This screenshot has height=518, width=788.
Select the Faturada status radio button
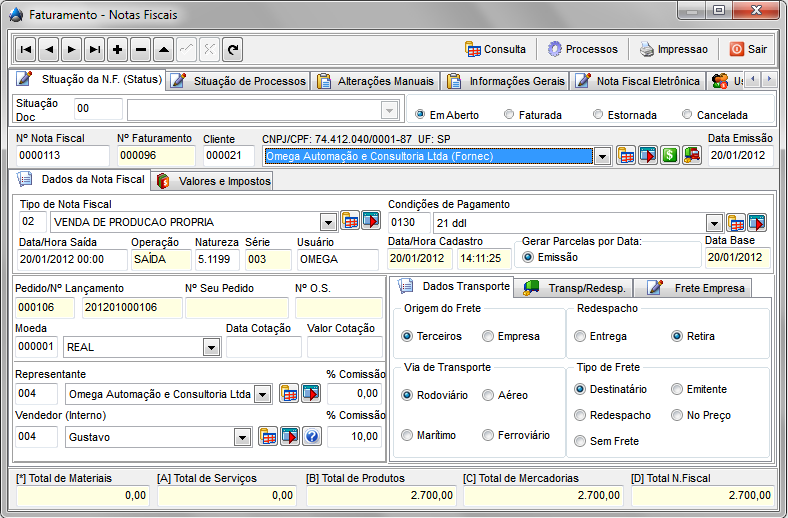510,115
